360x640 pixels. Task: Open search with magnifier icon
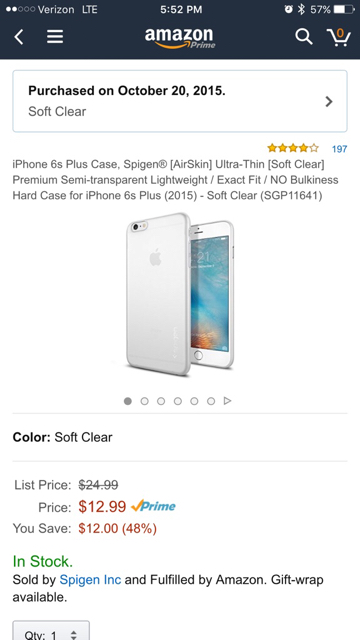tap(304, 37)
